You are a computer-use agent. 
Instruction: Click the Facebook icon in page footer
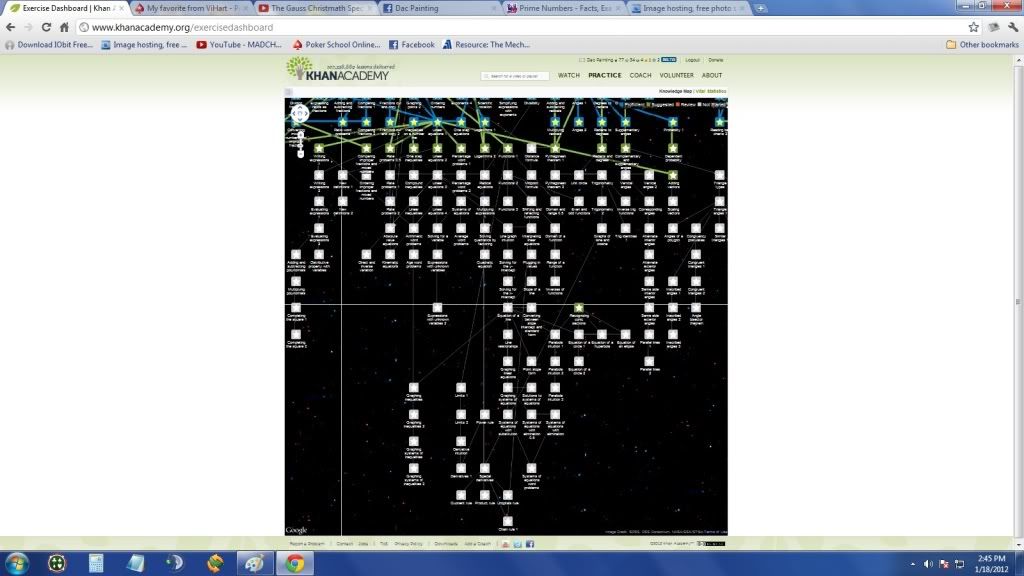[x=529, y=544]
